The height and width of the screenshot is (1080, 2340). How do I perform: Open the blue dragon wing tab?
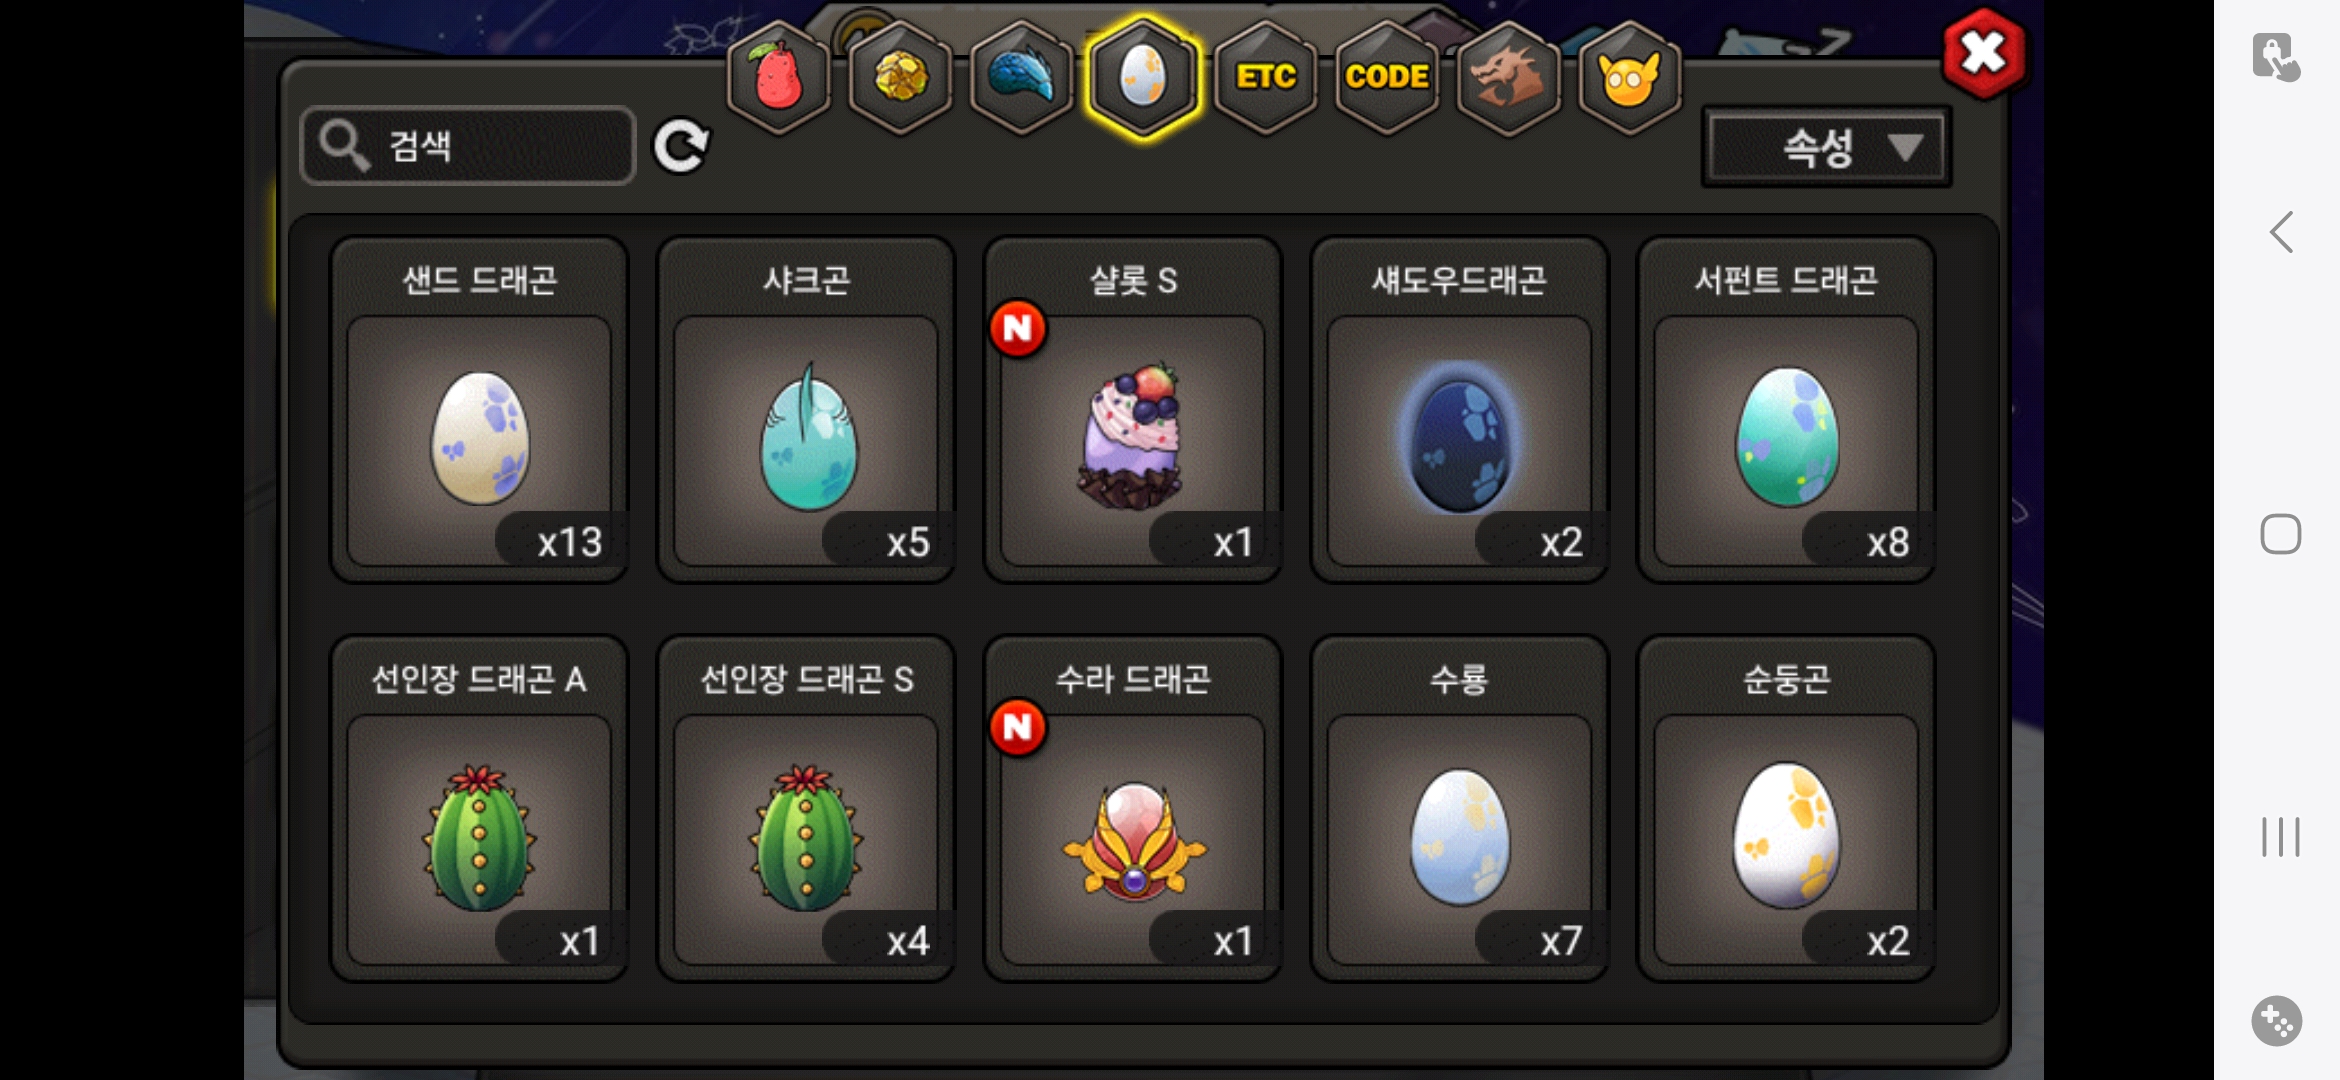1021,78
